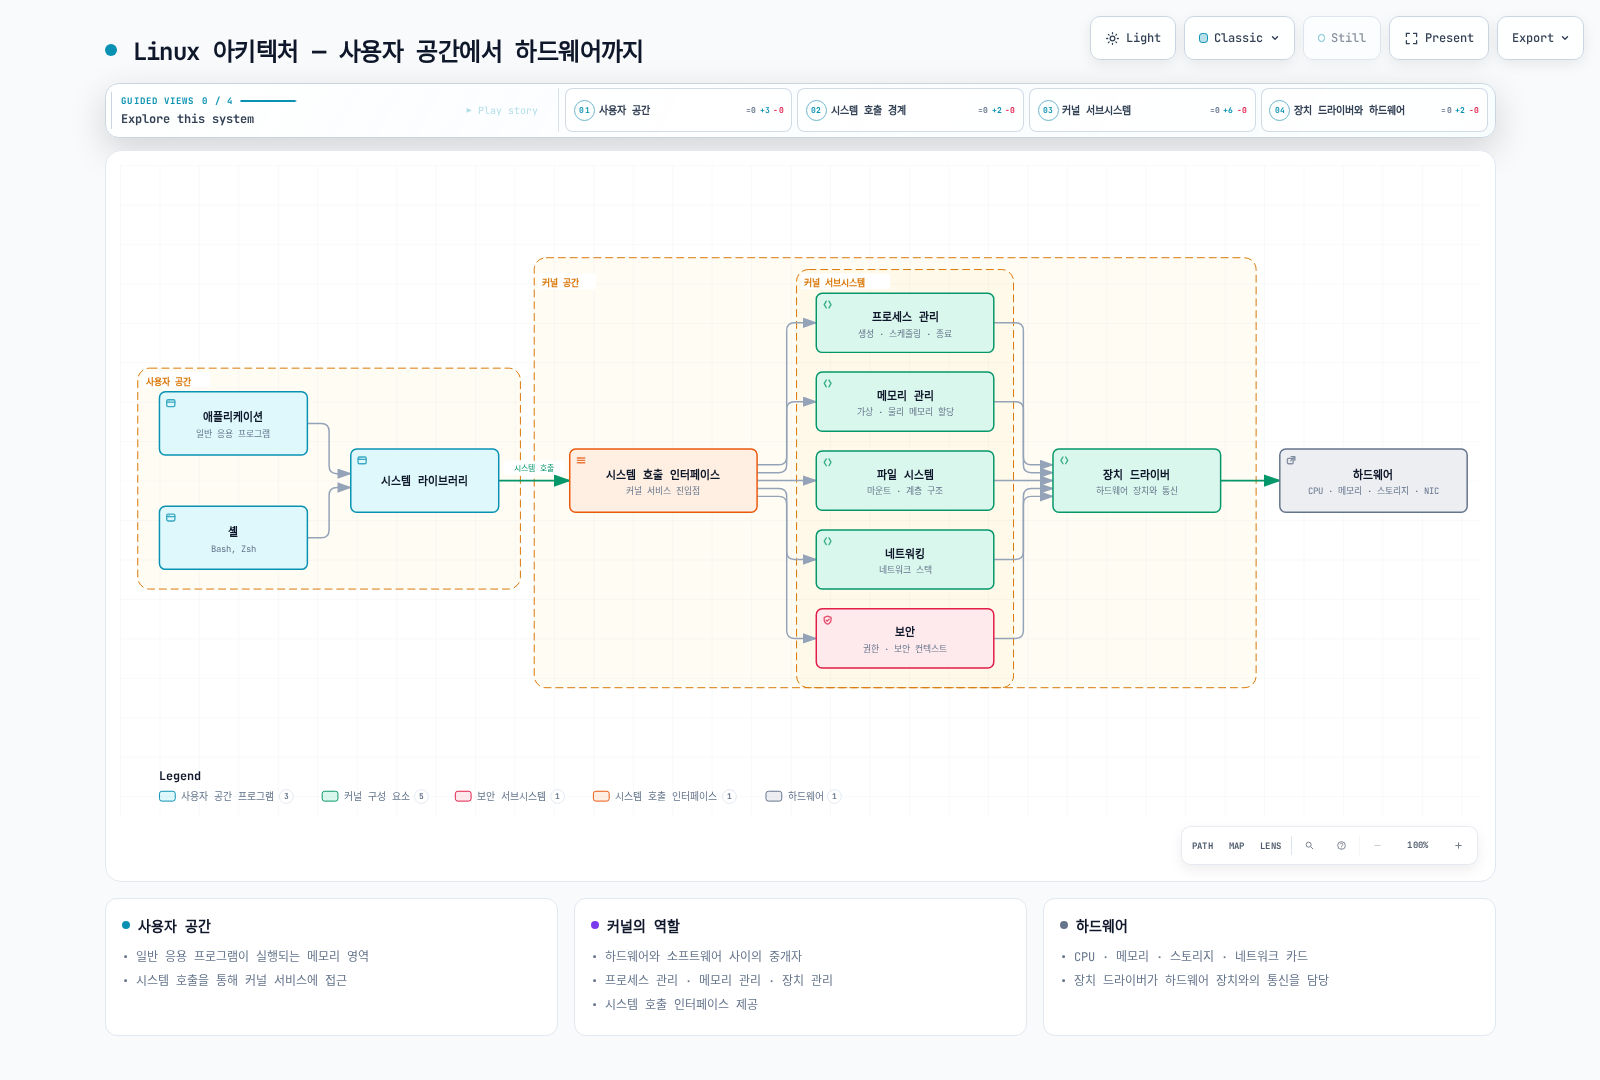Click the window icon on 시스템 라이브러리 node

(362, 460)
